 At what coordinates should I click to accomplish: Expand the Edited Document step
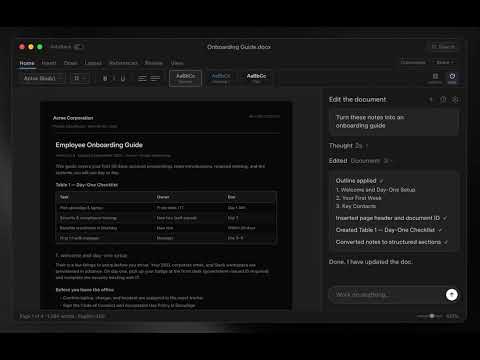(360, 161)
